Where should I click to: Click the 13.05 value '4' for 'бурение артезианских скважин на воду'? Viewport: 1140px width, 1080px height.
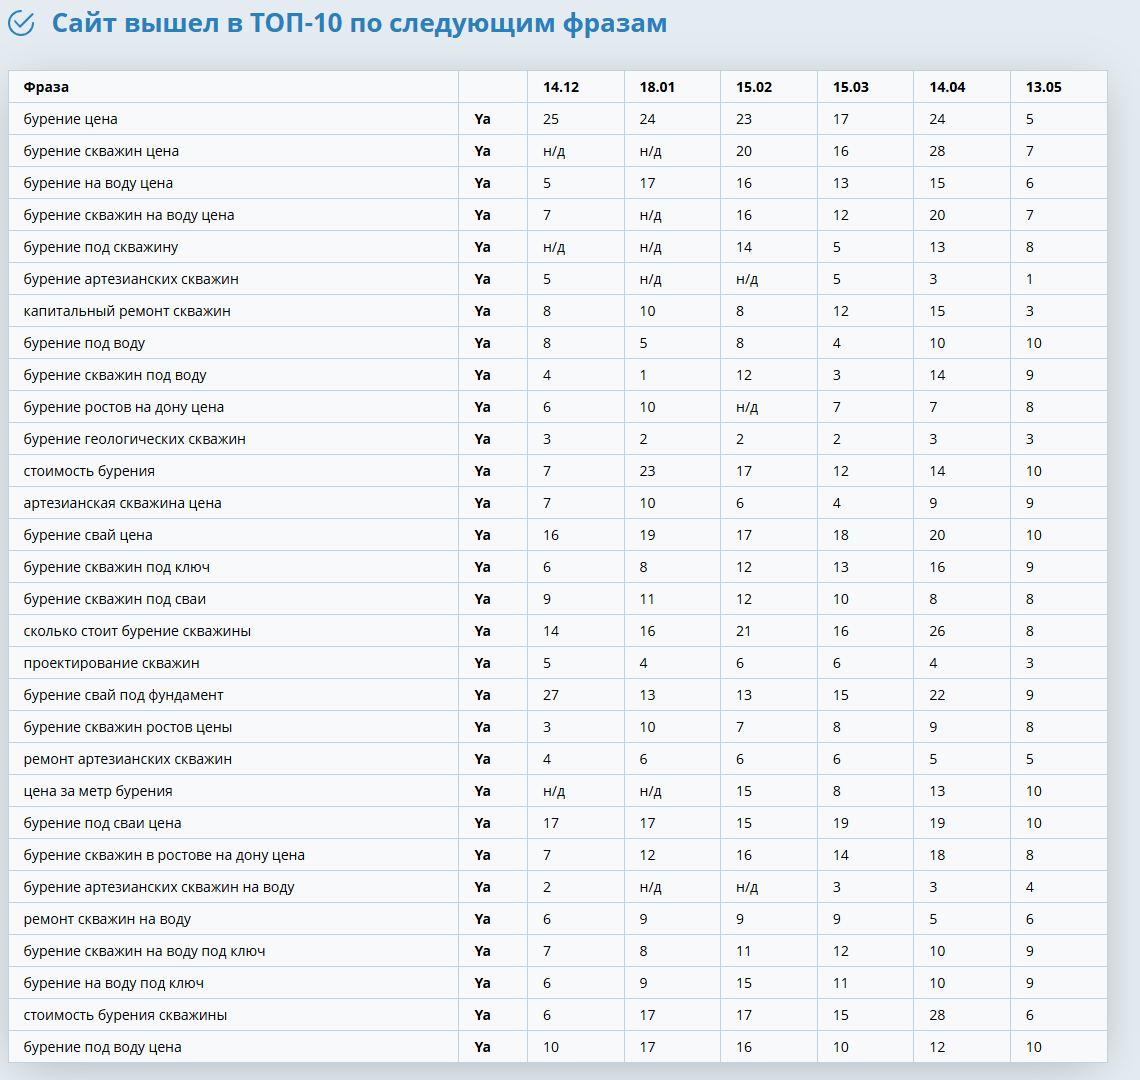coord(1029,887)
